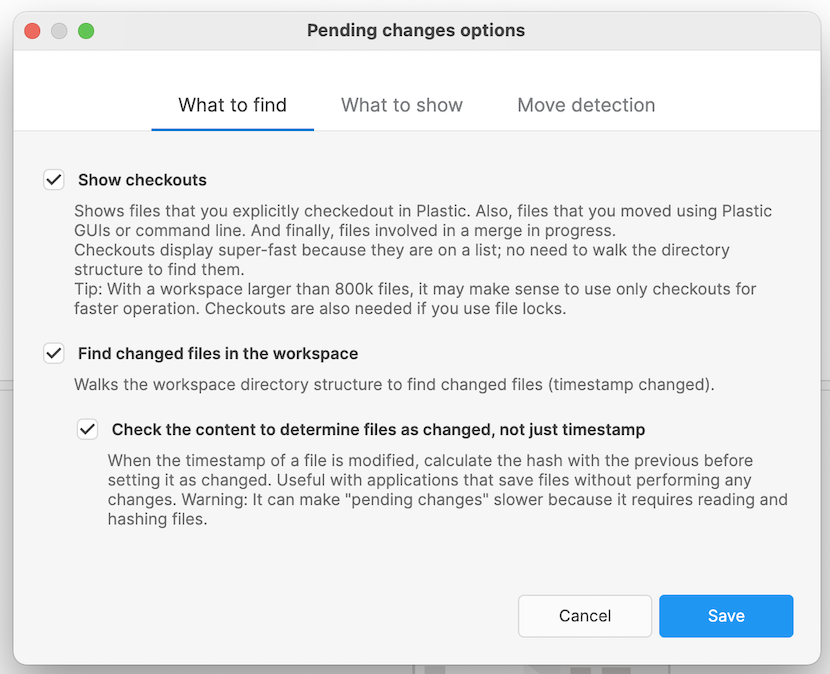
Task: Untick the Show checkouts checkbox
Action: pyautogui.click(x=54, y=180)
